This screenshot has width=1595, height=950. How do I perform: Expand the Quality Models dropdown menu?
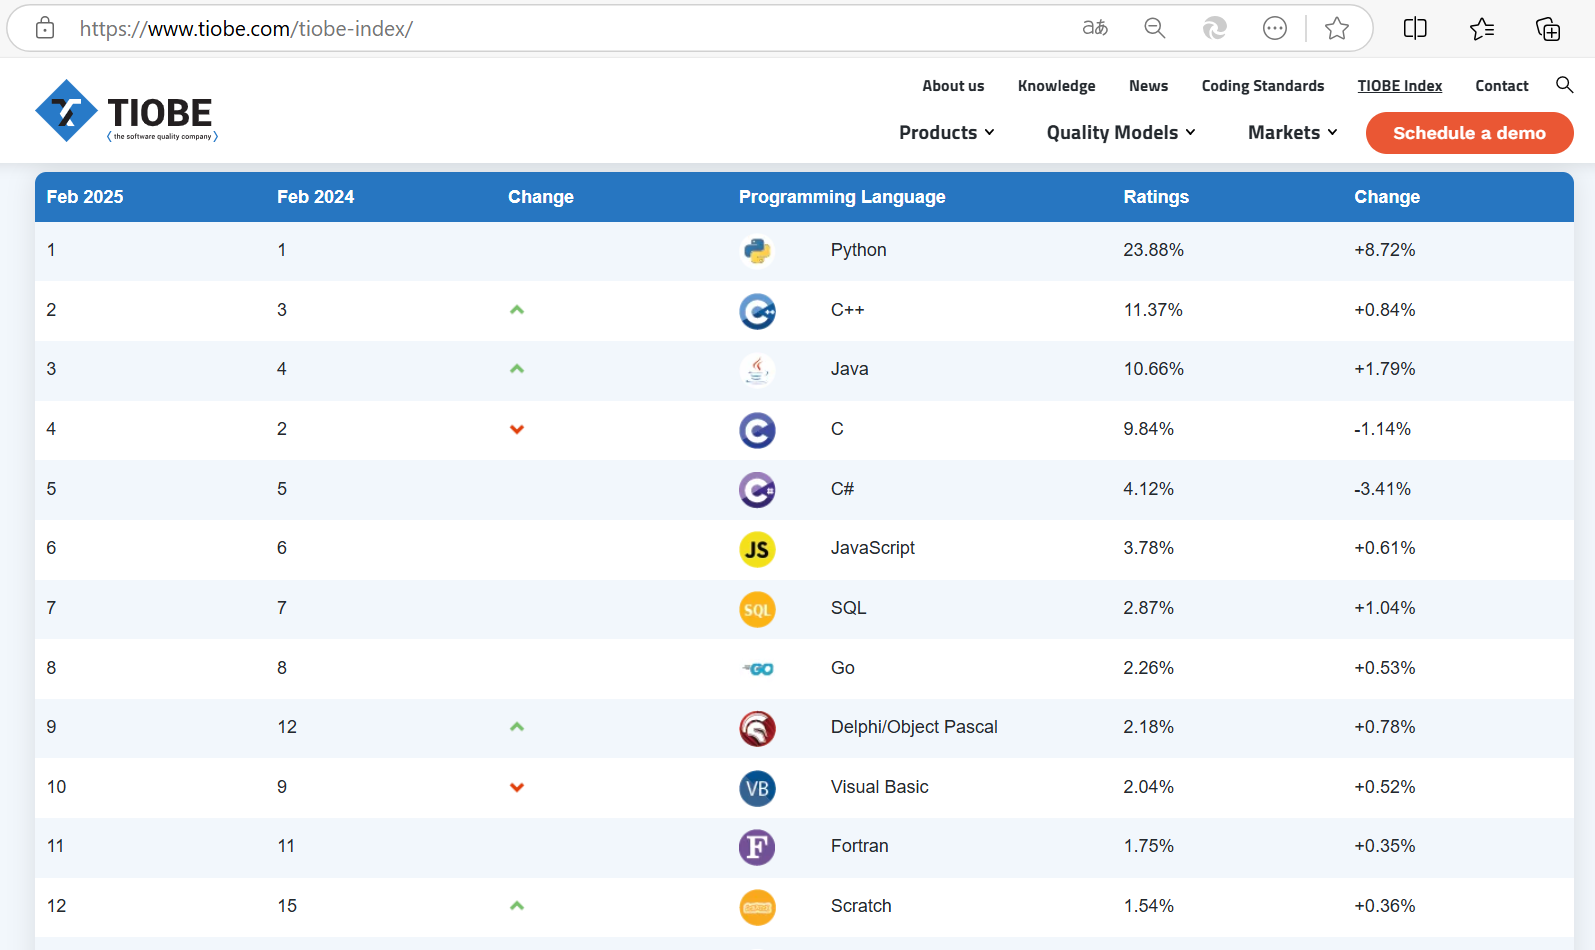(1121, 132)
